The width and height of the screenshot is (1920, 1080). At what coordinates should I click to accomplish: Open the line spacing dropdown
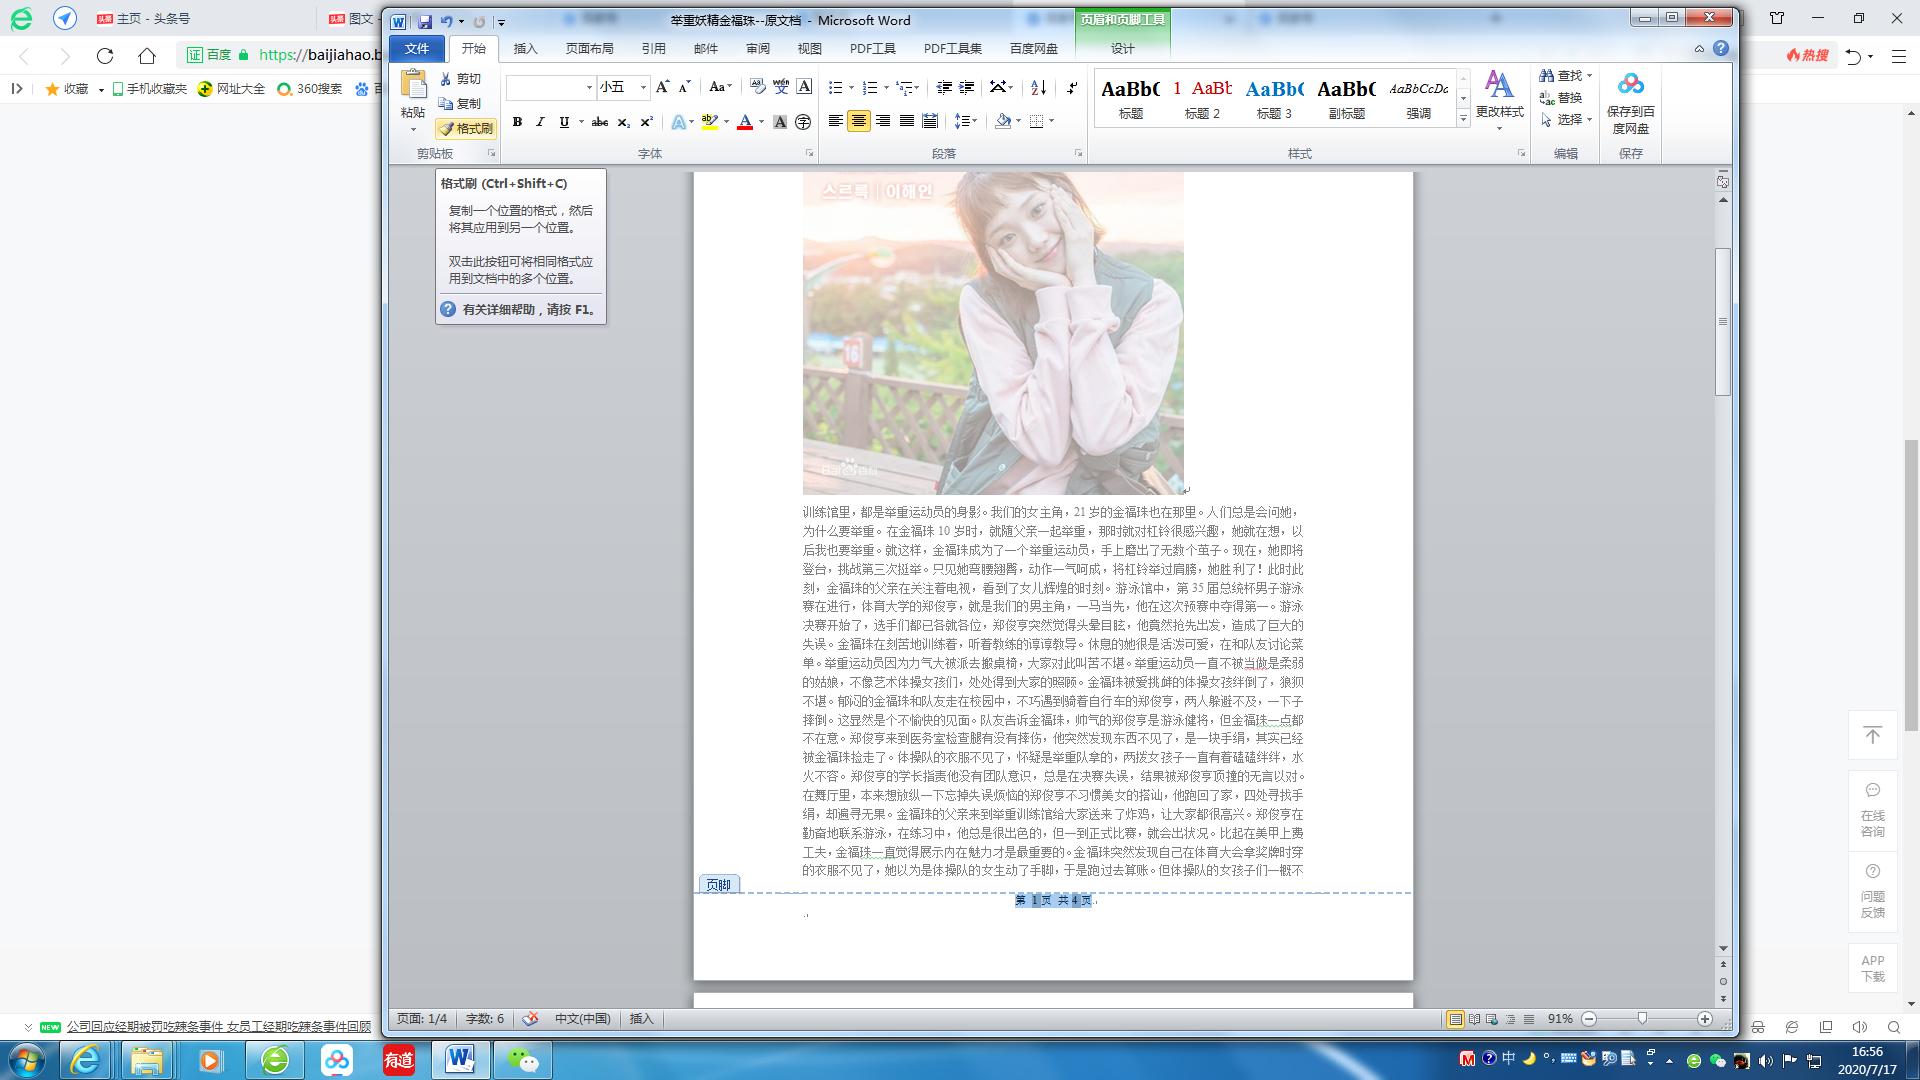coord(964,122)
